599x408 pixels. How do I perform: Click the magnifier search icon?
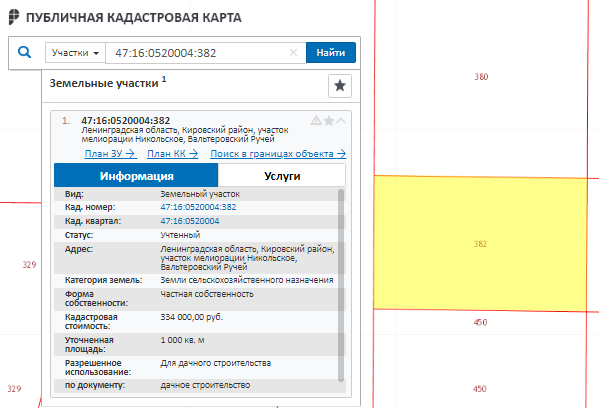24,52
